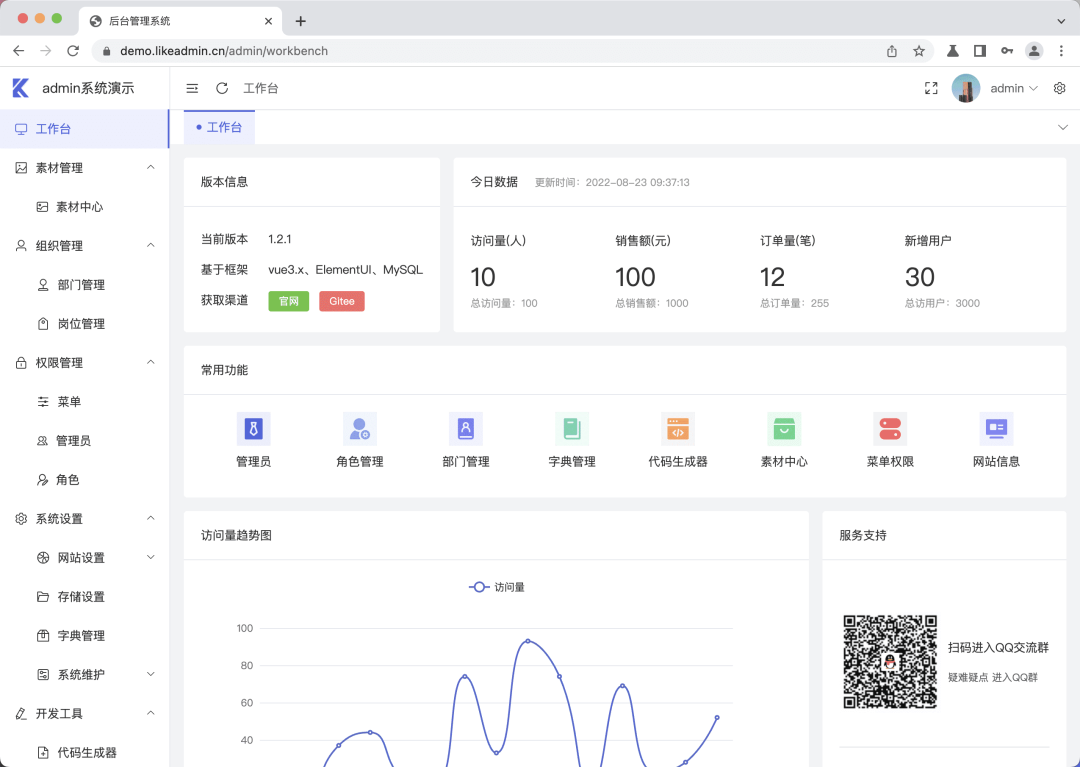
Task: Open the 管理员 shortcut icon in 常用功能
Action: tap(253, 429)
